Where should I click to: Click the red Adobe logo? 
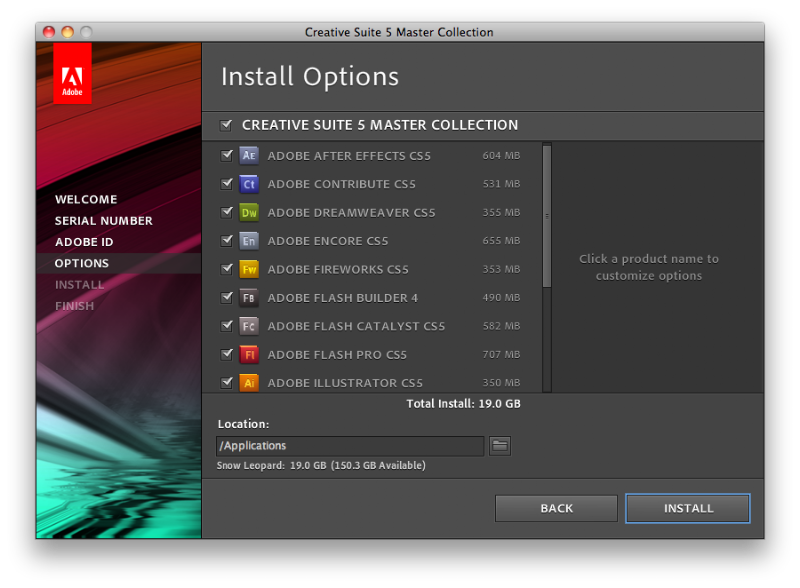72,74
